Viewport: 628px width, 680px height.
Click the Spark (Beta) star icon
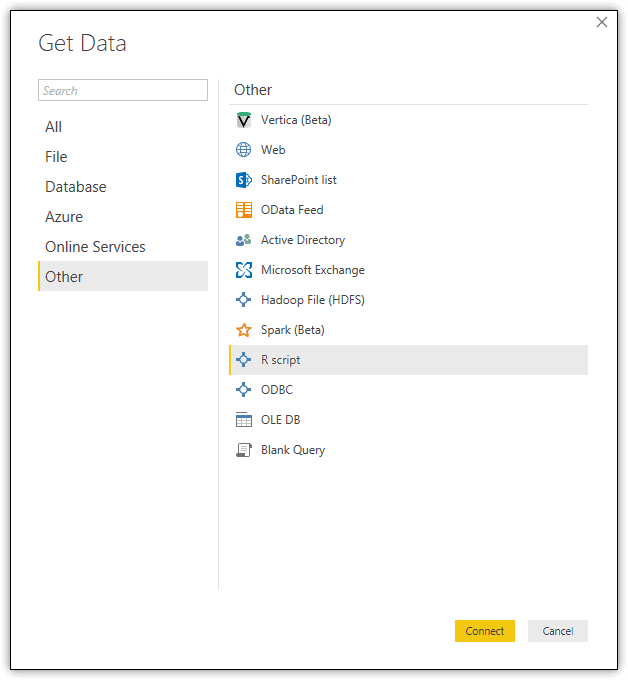click(x=243, y=330)
